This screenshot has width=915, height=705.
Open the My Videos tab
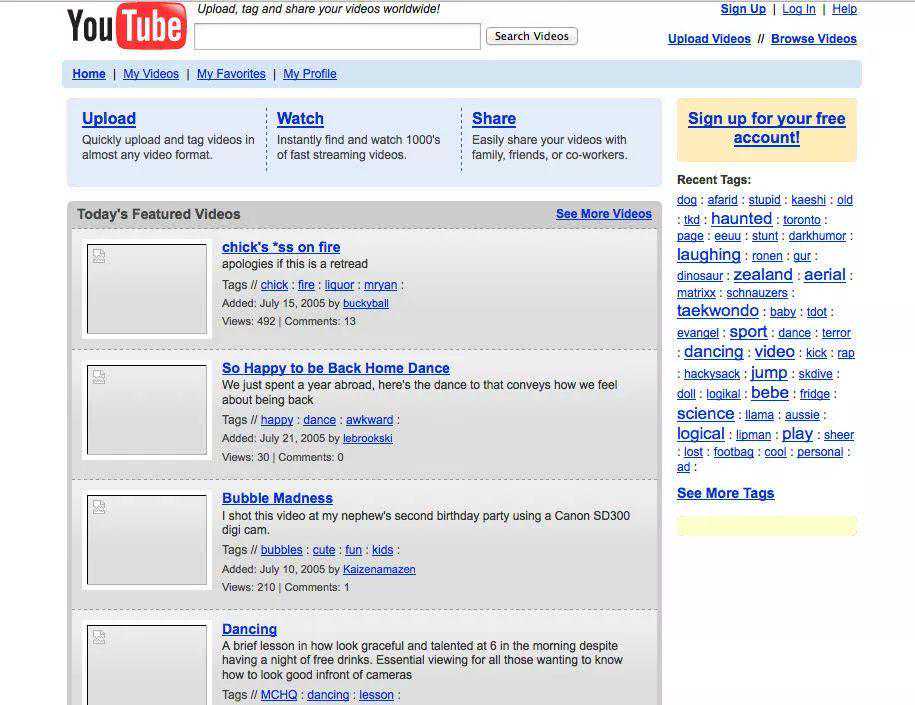point(151,74)
